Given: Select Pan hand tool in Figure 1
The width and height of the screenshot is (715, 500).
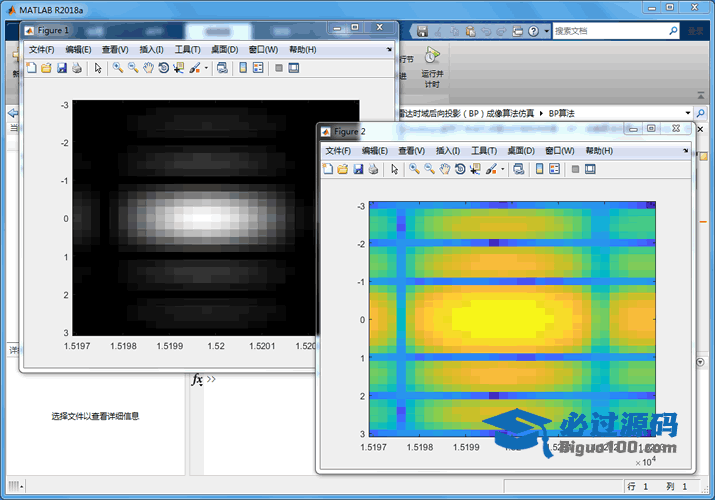Looking at the screenshot, I should pos(148,68).
